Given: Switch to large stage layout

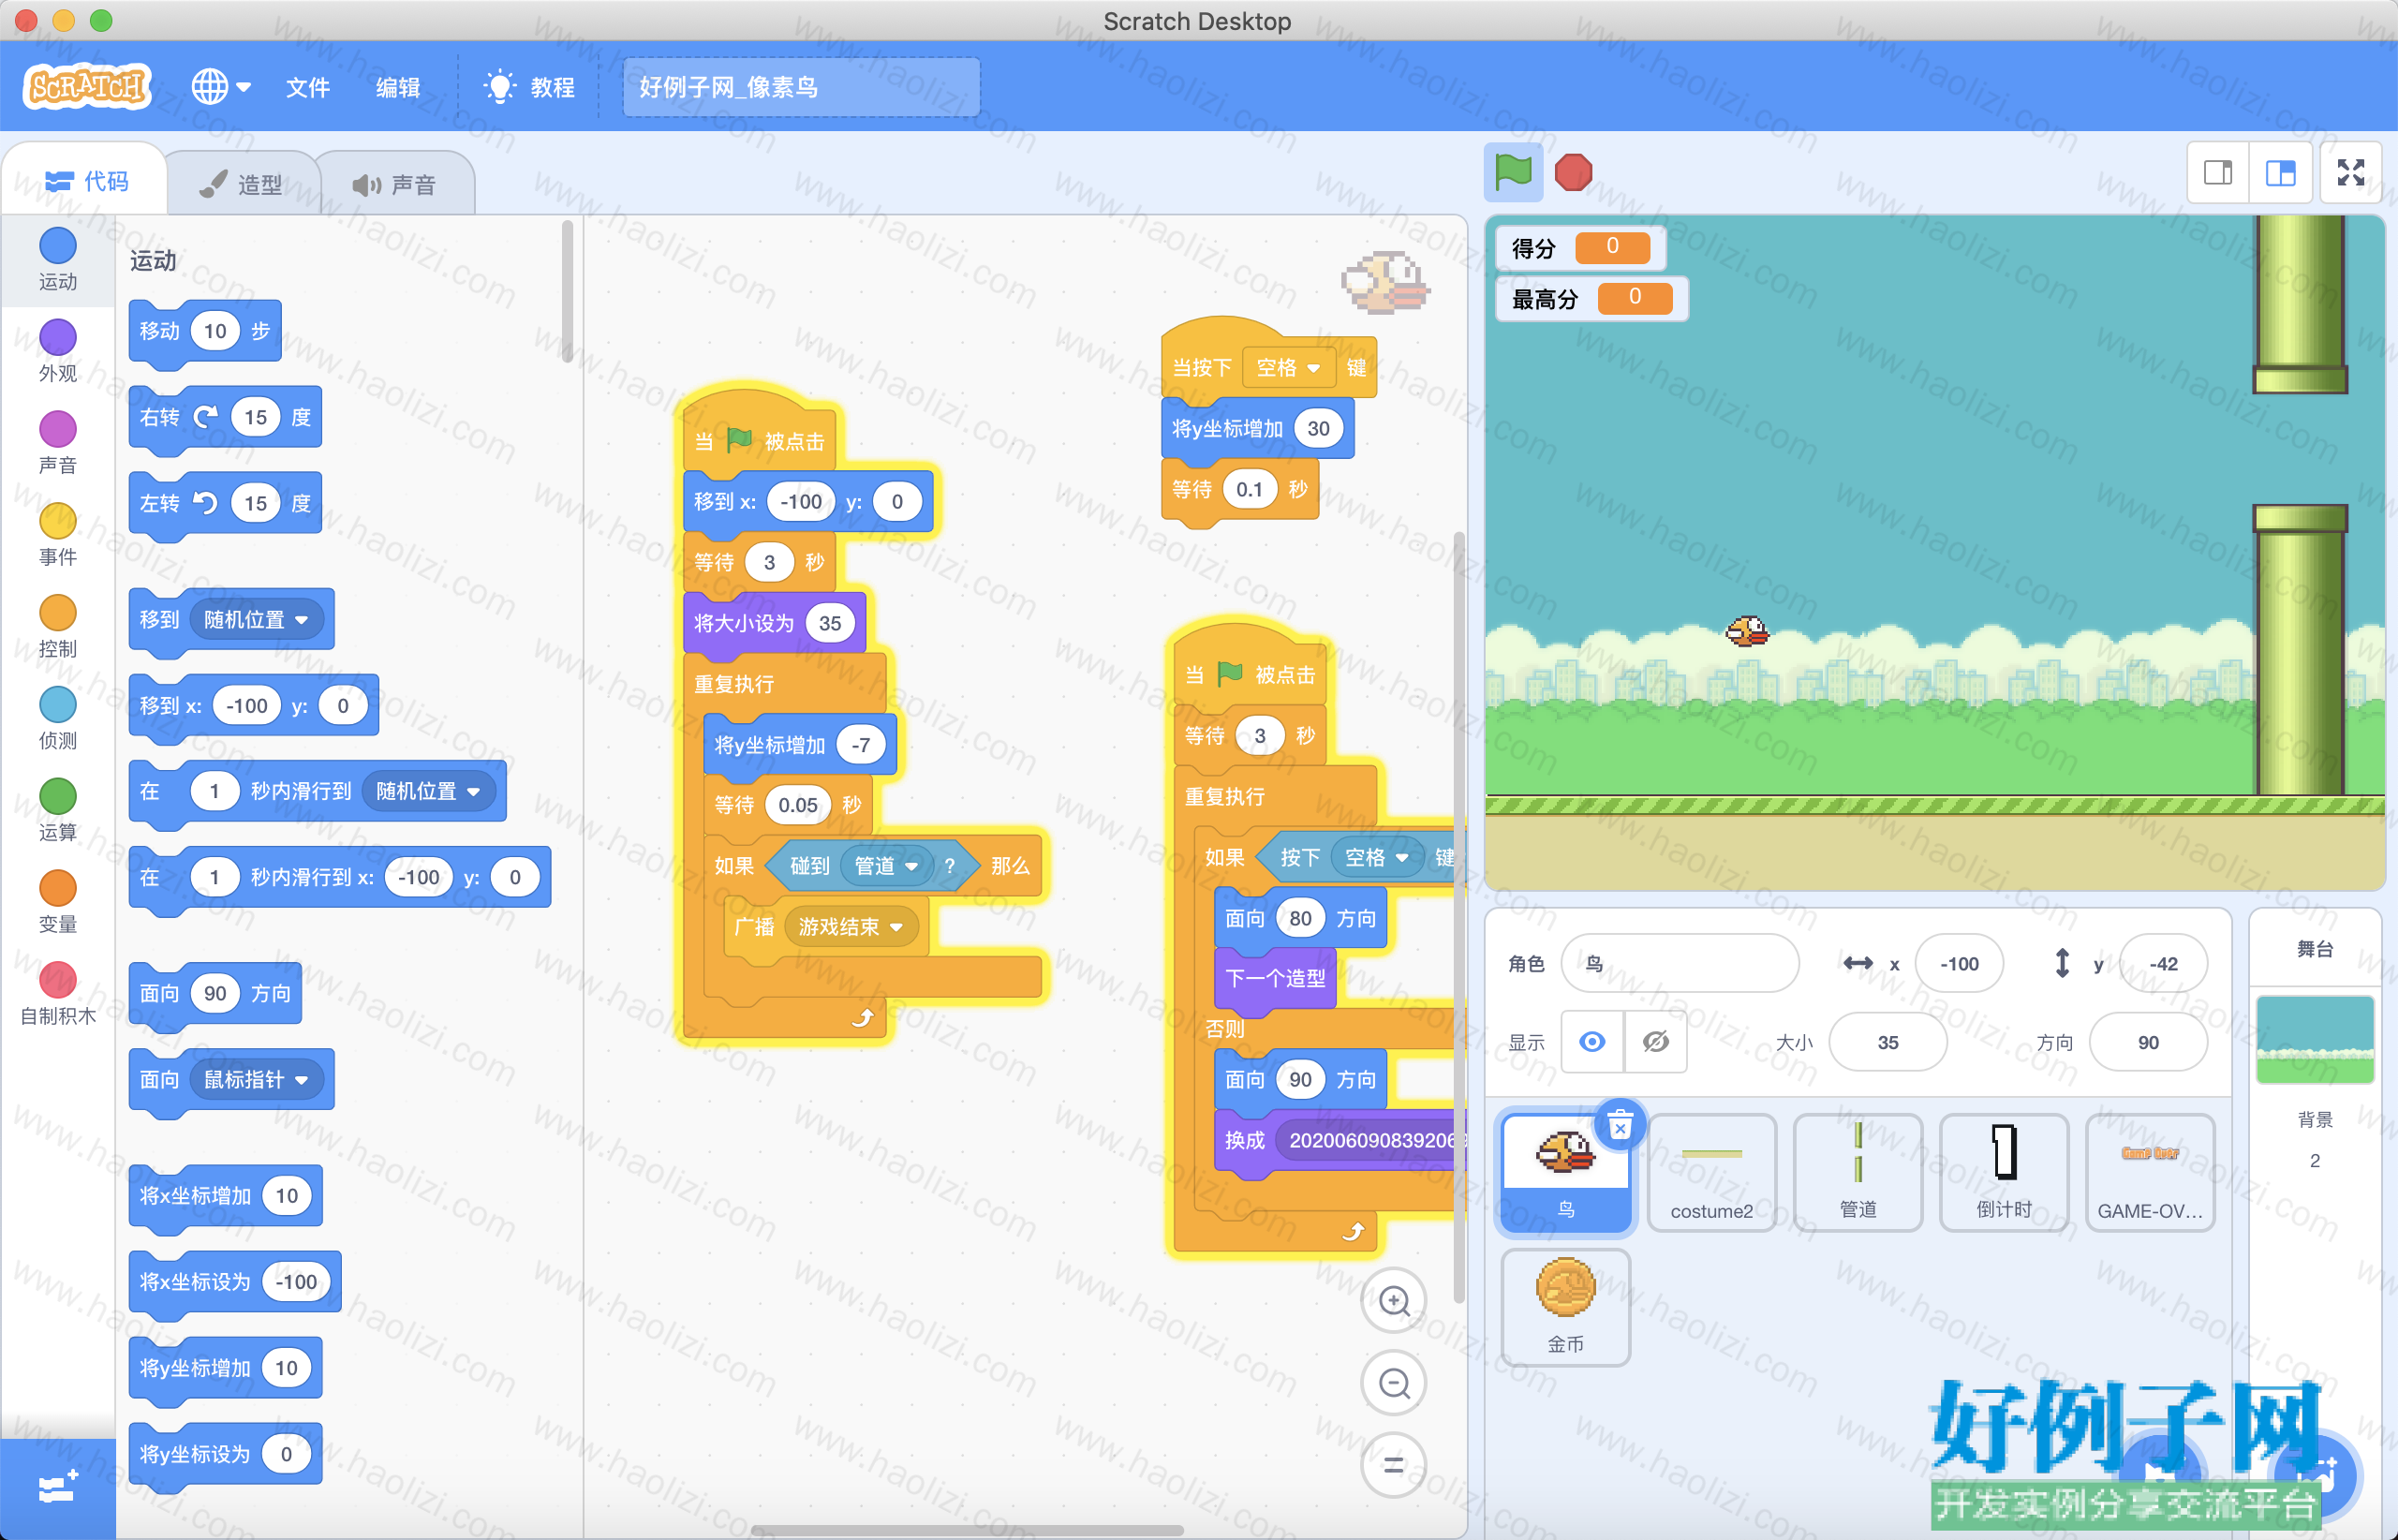Looking at the screenshot, I should (x=2280, y=173).
